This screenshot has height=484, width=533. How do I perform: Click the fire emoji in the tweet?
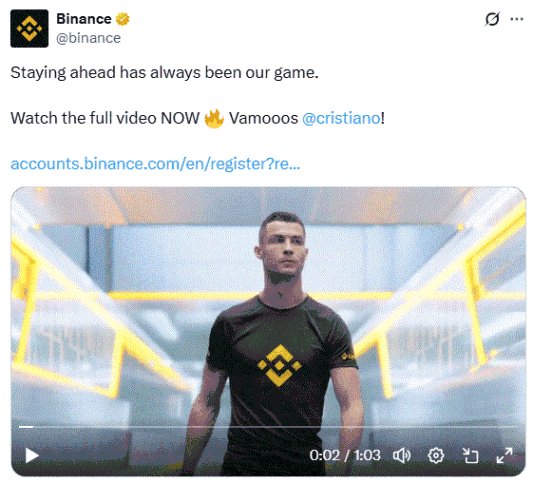[x=214, y=119]
